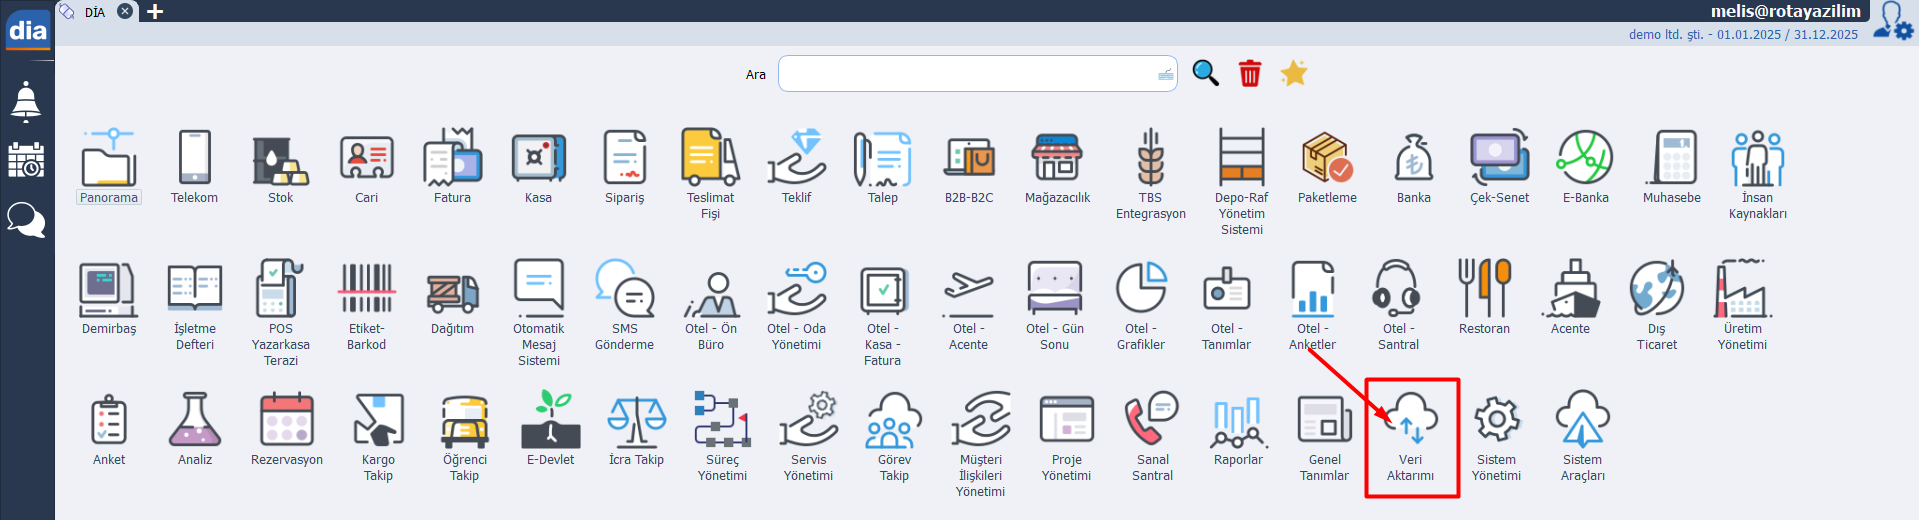The image size is (1919, 520).
Task: Clear search with red trash icon
Action: click(1250, 73)
